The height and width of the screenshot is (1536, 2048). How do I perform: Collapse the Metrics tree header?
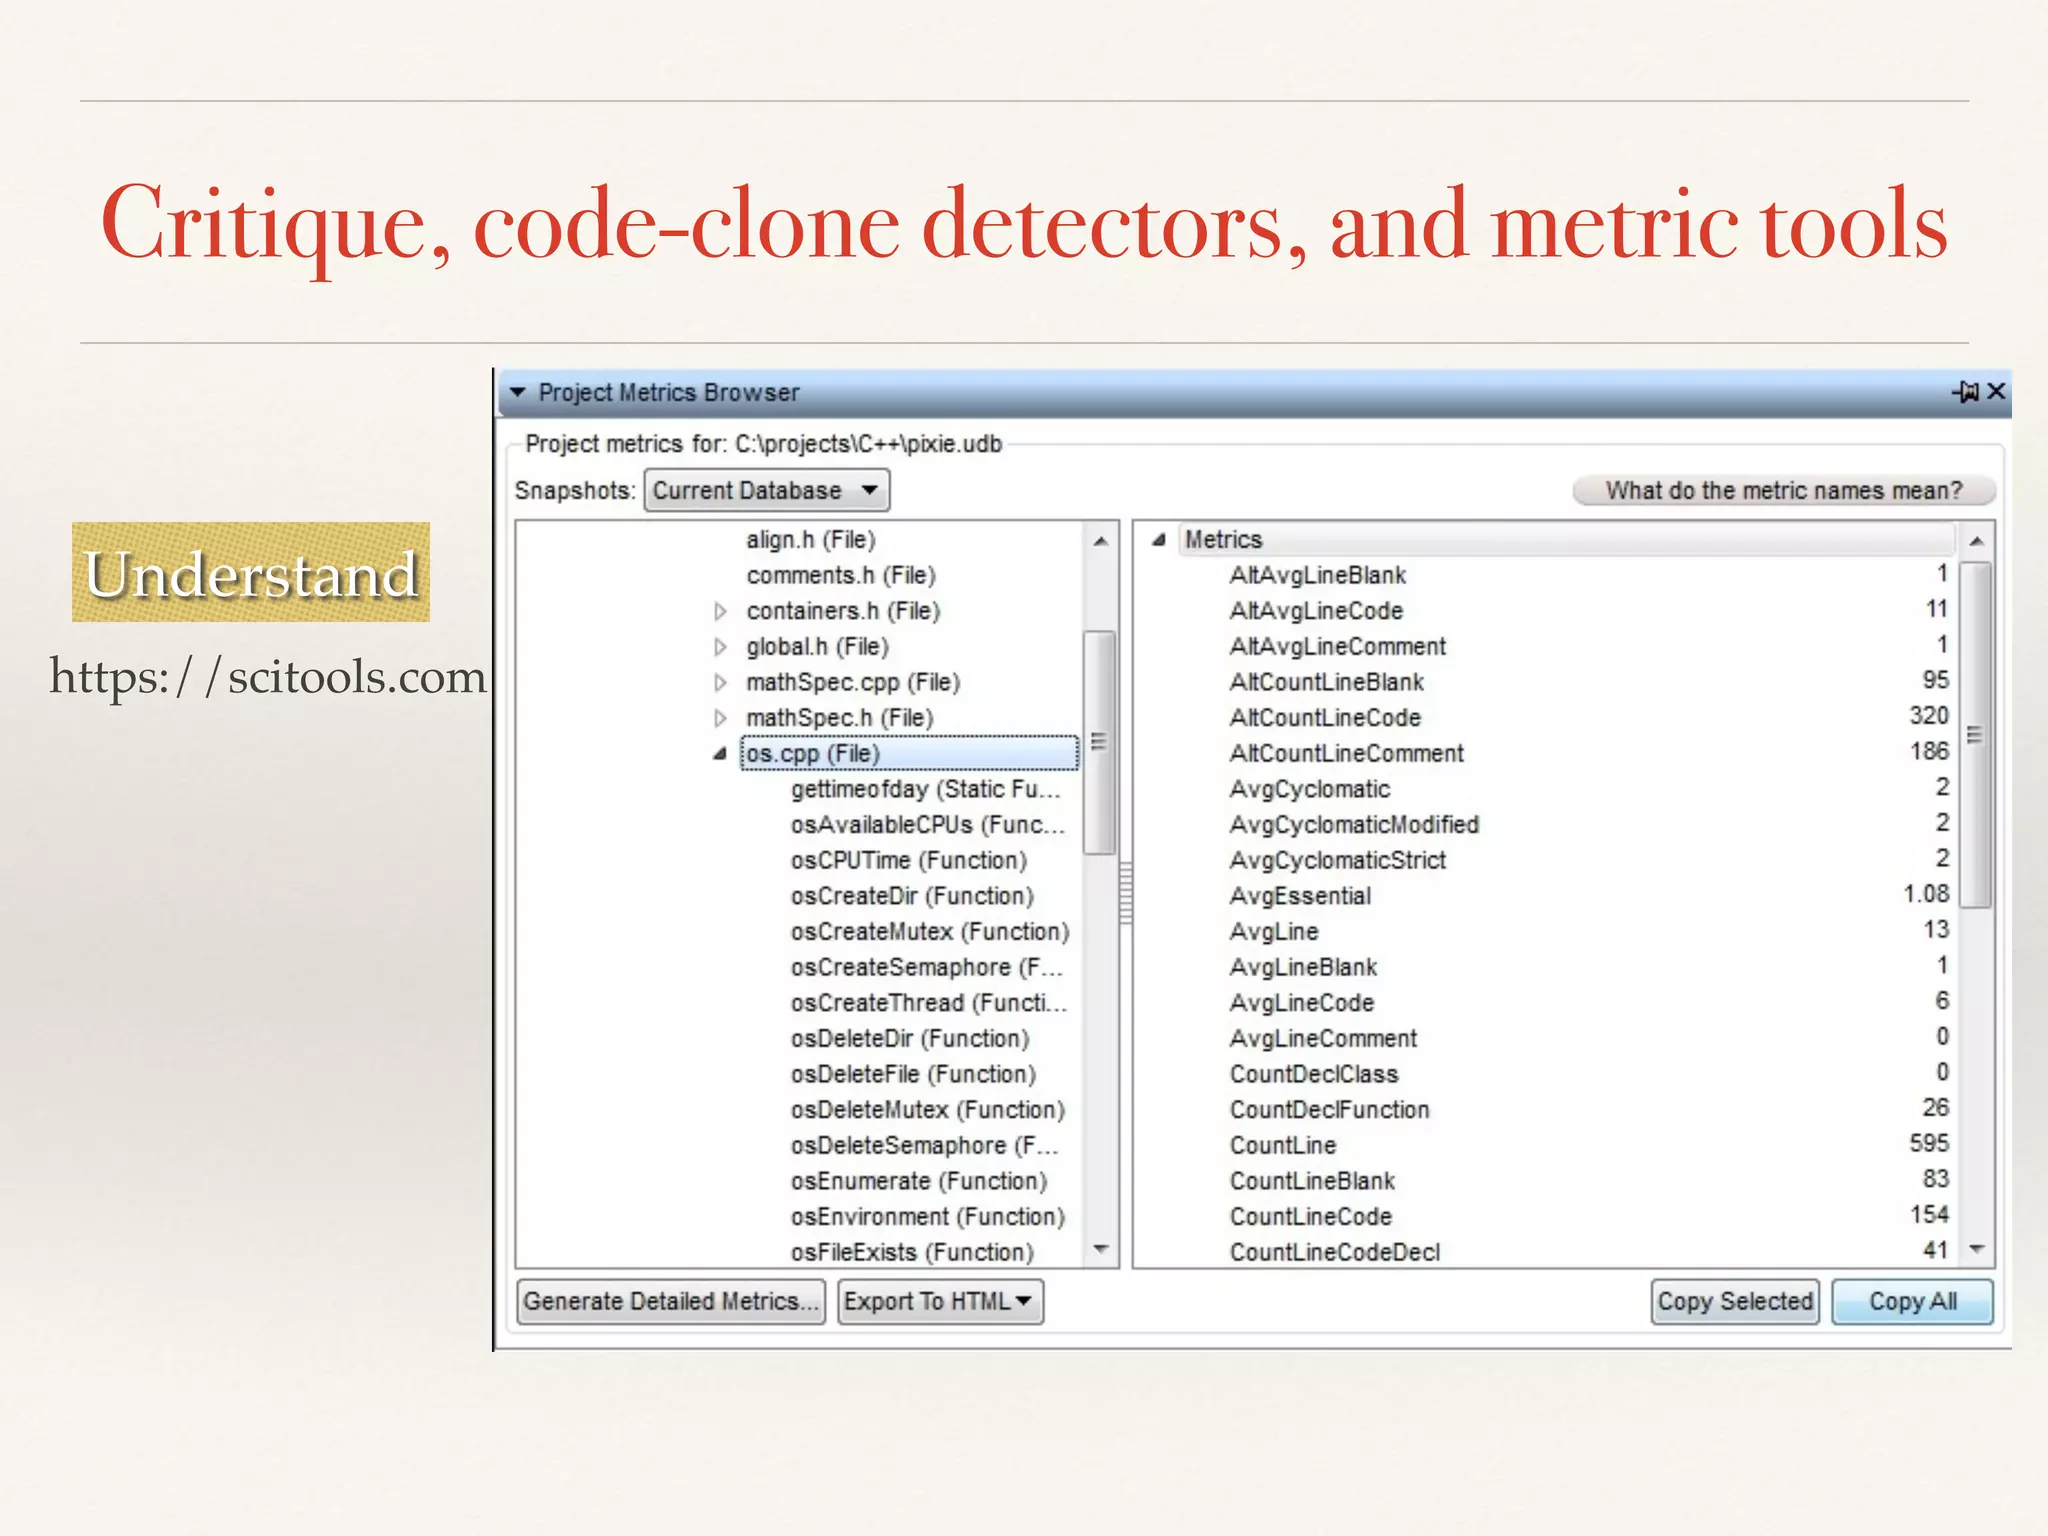(1159, 540)
